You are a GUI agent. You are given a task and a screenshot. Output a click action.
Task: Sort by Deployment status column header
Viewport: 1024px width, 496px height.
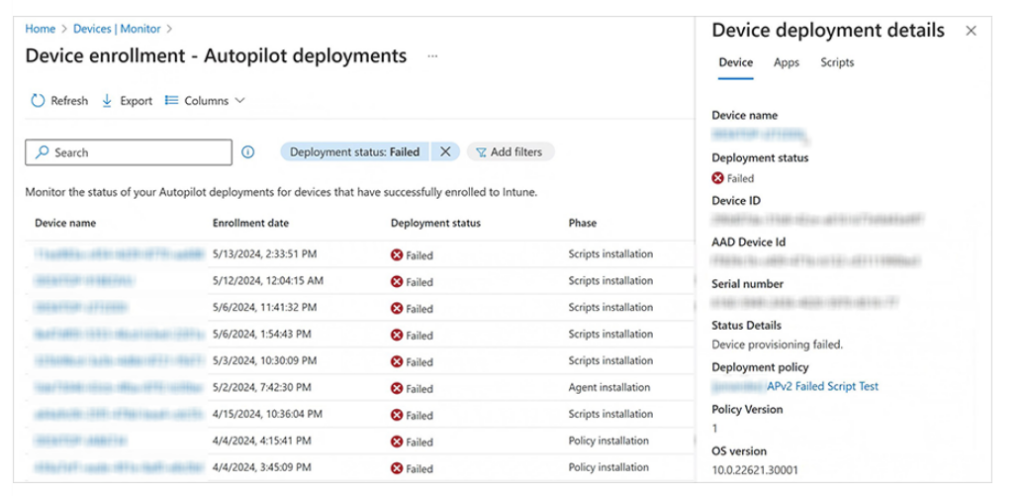point(435,222)
